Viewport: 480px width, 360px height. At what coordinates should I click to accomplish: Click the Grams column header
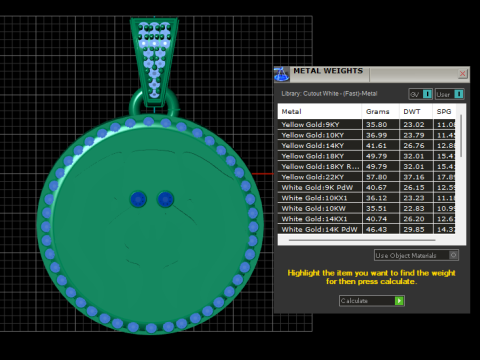pyautogui.click(x=381, y=112)
